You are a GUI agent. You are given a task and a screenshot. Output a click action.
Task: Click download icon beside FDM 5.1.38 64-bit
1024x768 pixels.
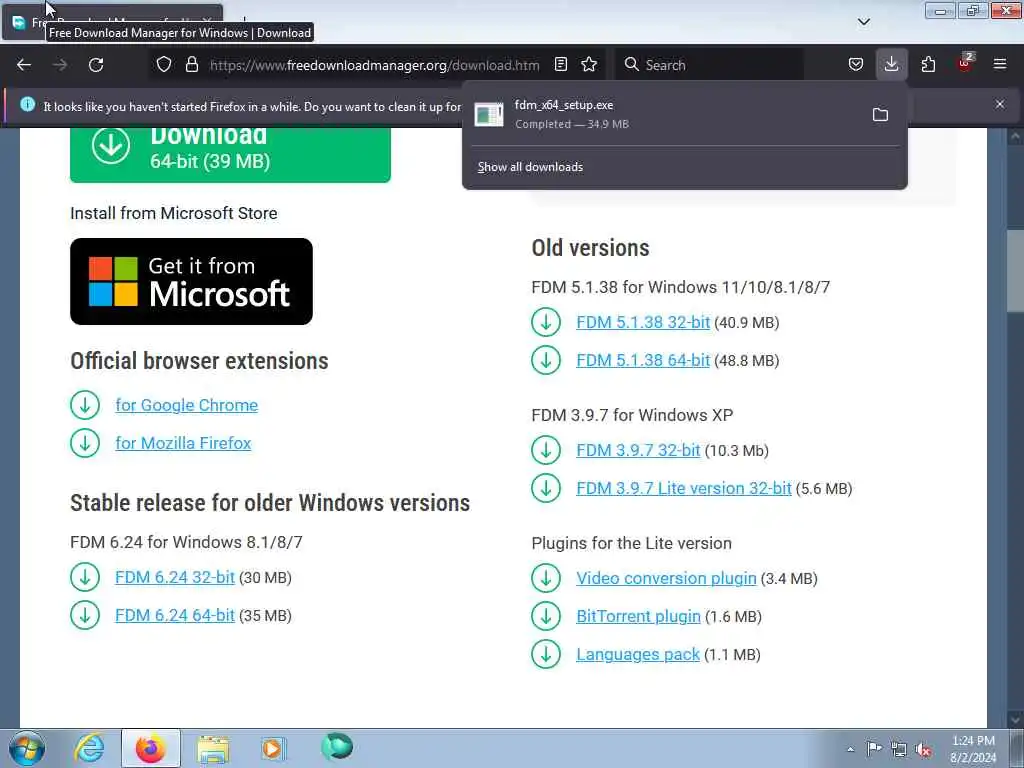pyautogui.click(x=546, y=360)
